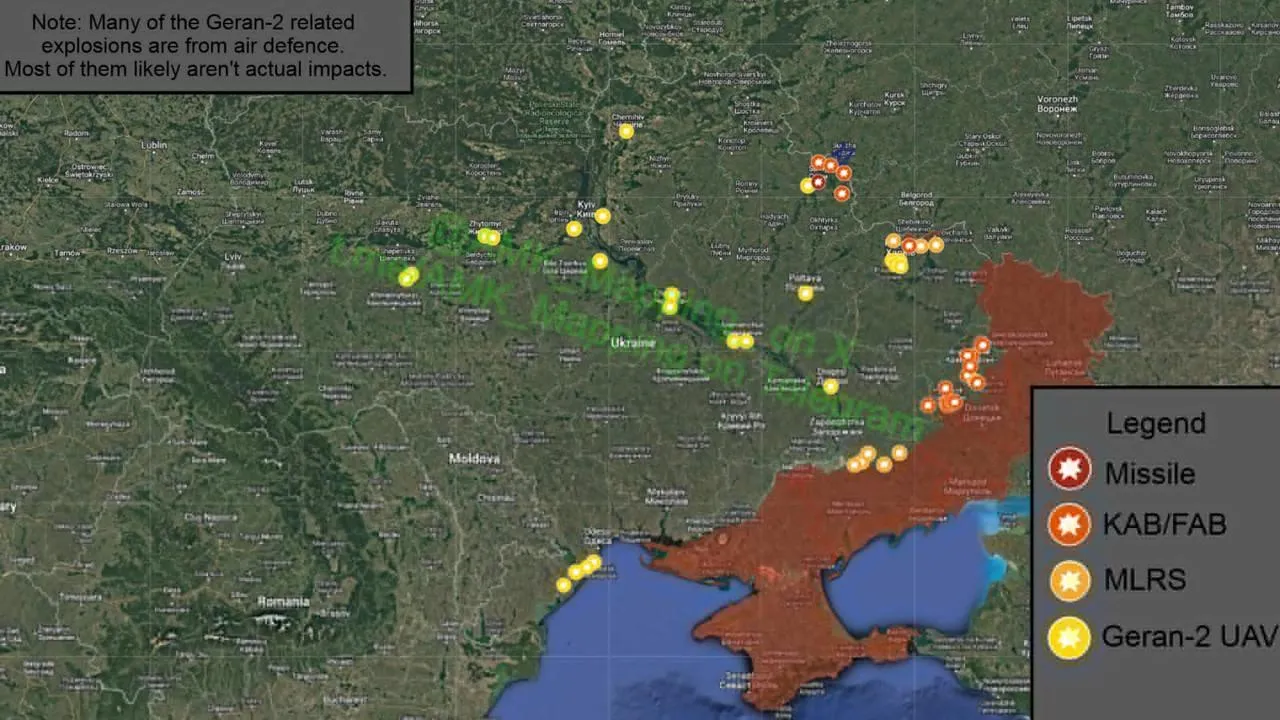Viewport: 1280px width, 720px height.
Task: Select the "Geran-2 UAV" legend label
Action: click(x=1188, y=636)
